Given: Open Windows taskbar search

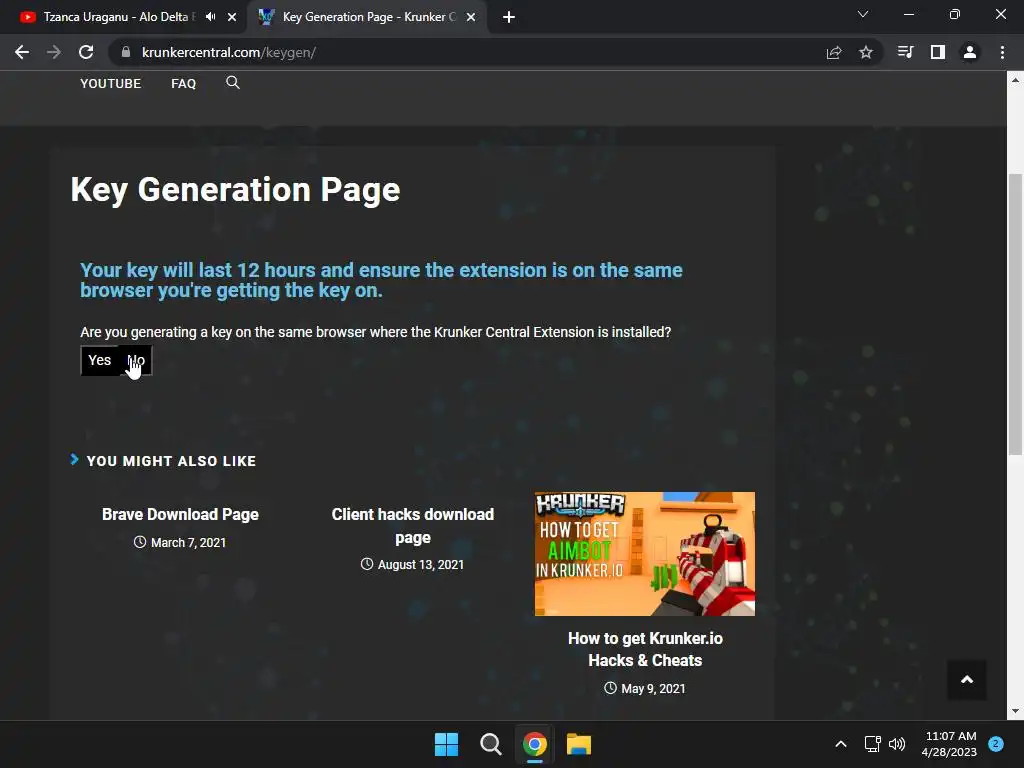Looking at the screenshot, I should tap(490, 744).
